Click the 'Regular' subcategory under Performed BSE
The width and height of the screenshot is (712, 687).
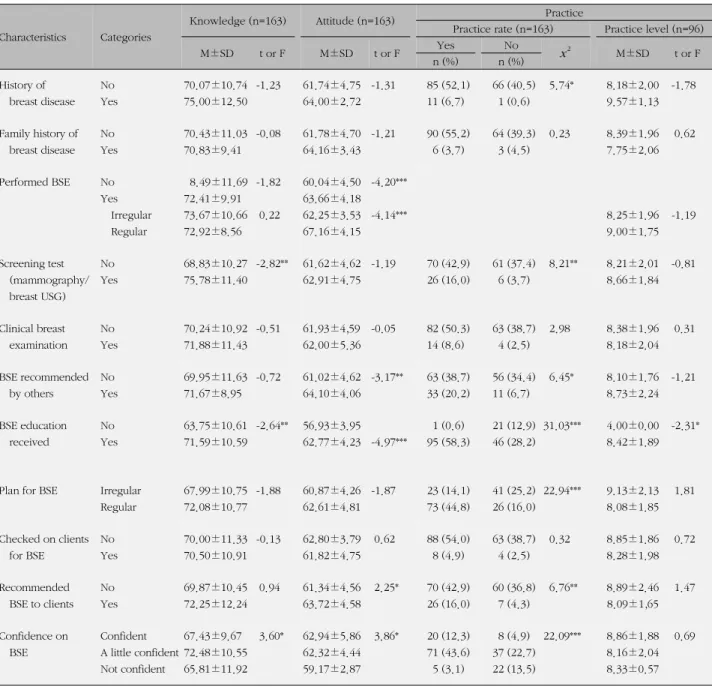(129, 232)
